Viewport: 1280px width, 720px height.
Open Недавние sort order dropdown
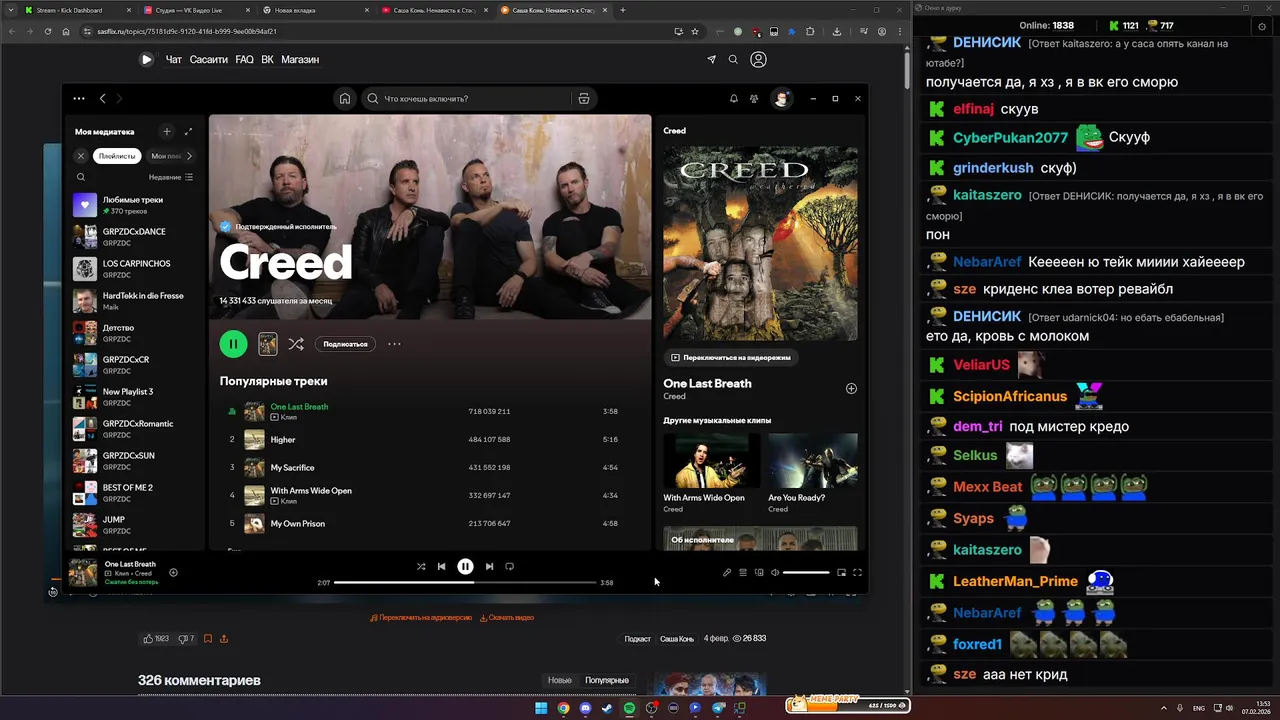coord(171,177)
